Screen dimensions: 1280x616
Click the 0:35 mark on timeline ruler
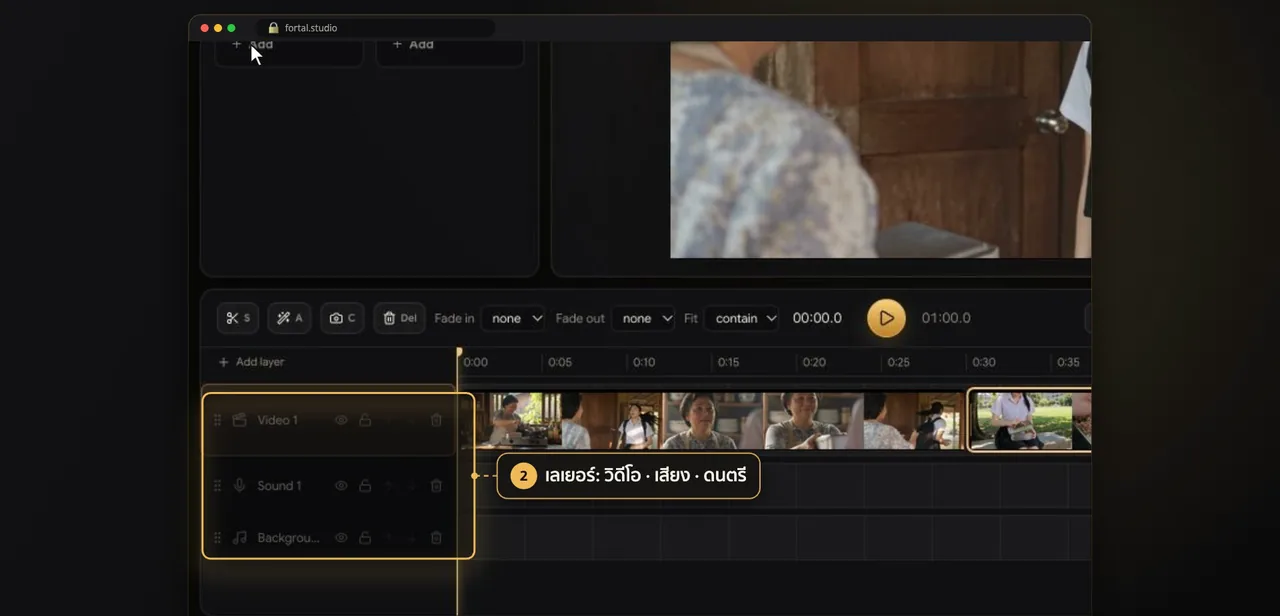(1068, 362)
